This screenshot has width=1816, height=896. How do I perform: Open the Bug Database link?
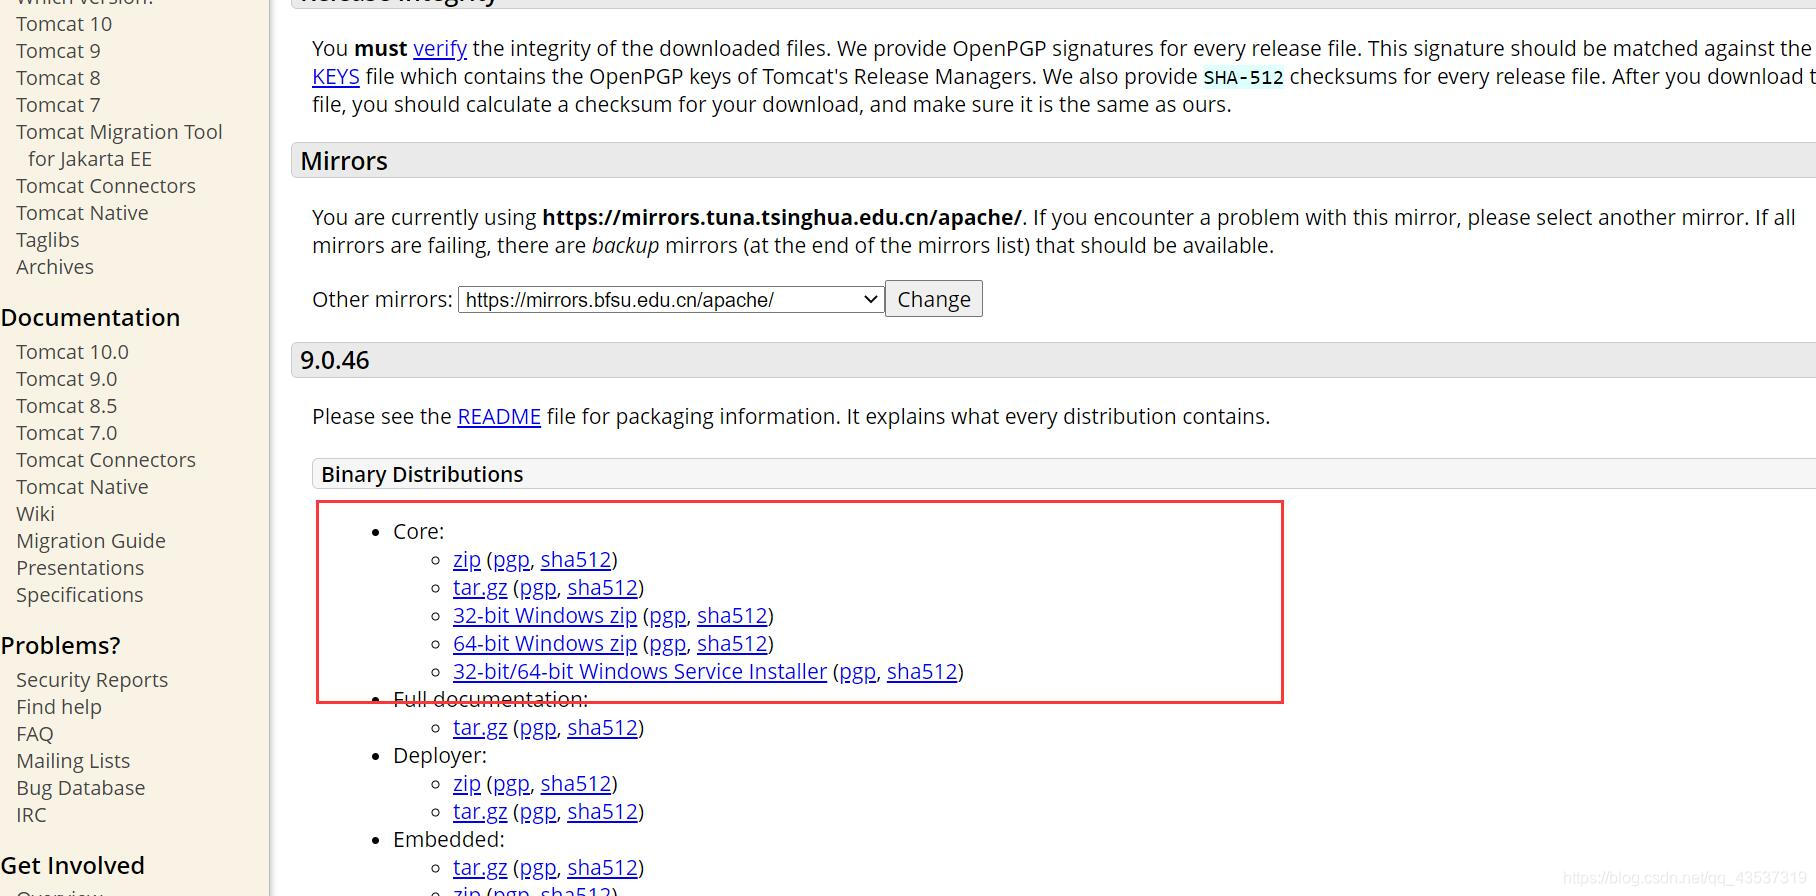(x=81, y=788)
